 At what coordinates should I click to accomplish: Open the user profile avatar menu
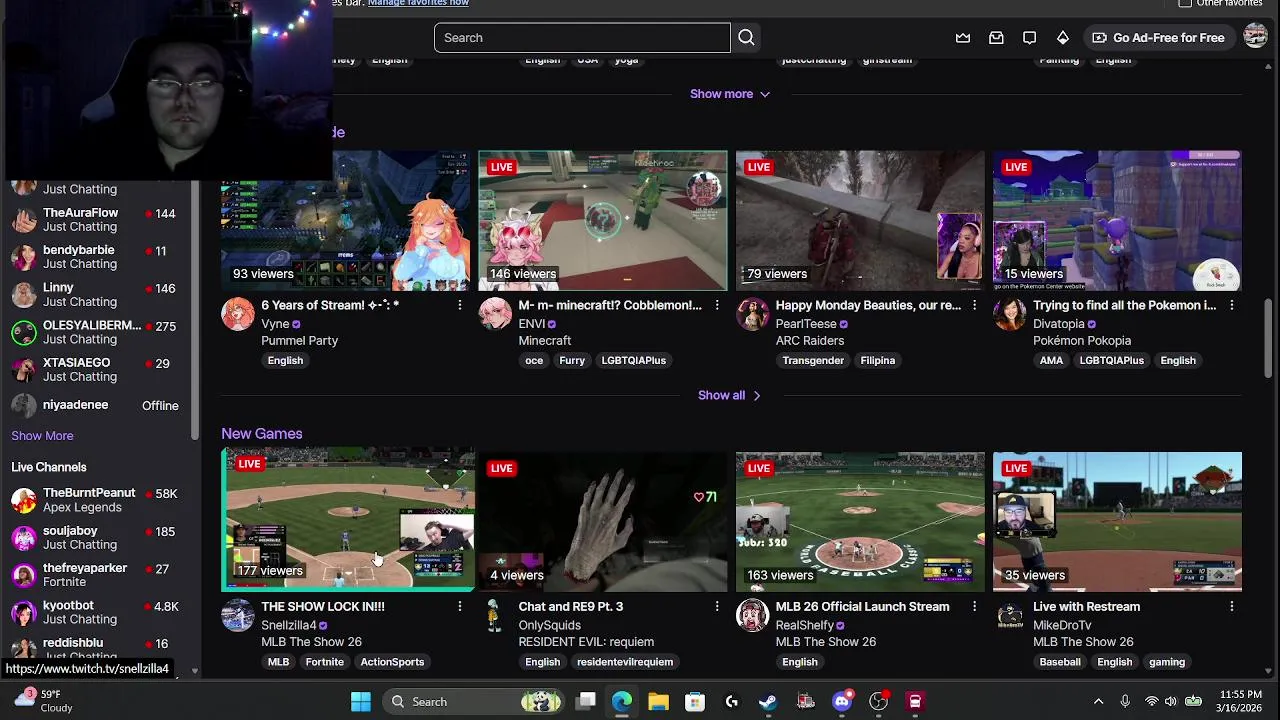1255,37
